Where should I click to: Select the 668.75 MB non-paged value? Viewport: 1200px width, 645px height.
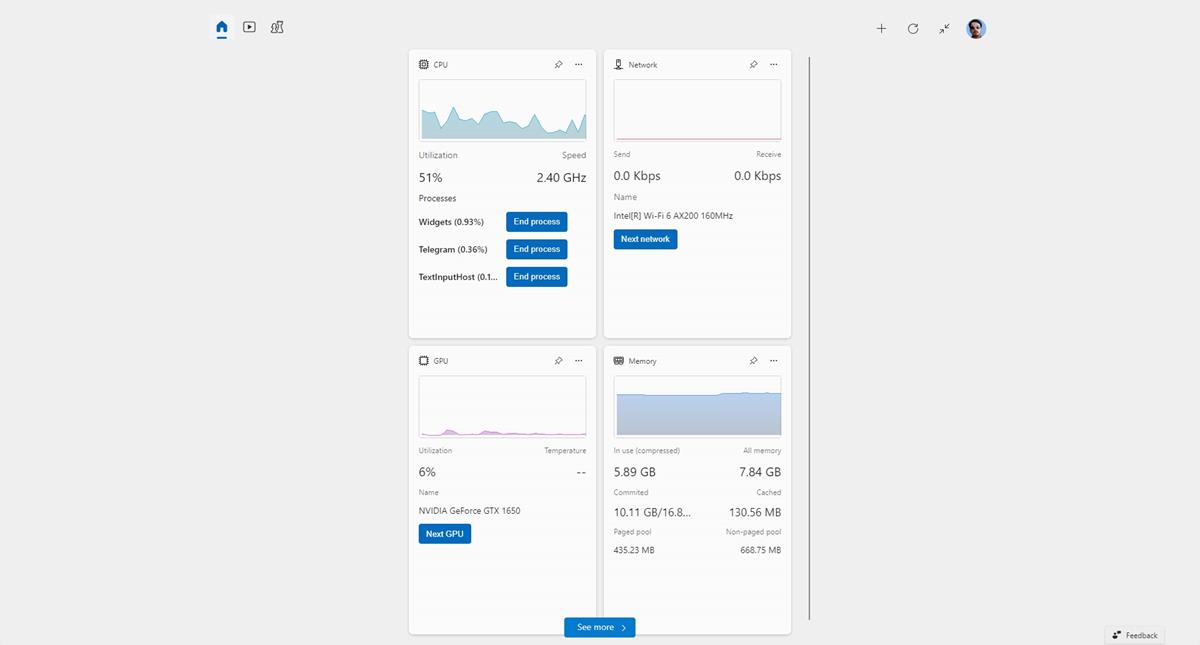point(761,550)
